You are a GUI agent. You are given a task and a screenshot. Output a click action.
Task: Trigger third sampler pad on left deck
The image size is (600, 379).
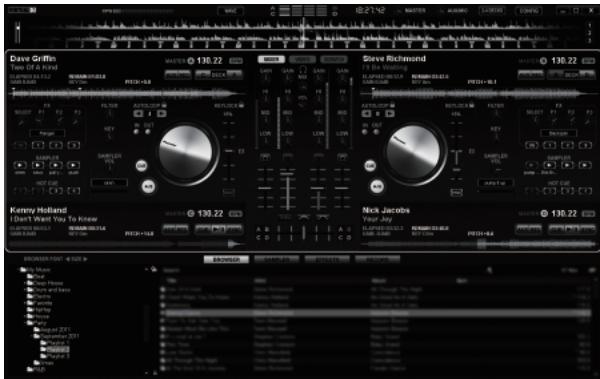pyautogui.click(x=56, y=165)
